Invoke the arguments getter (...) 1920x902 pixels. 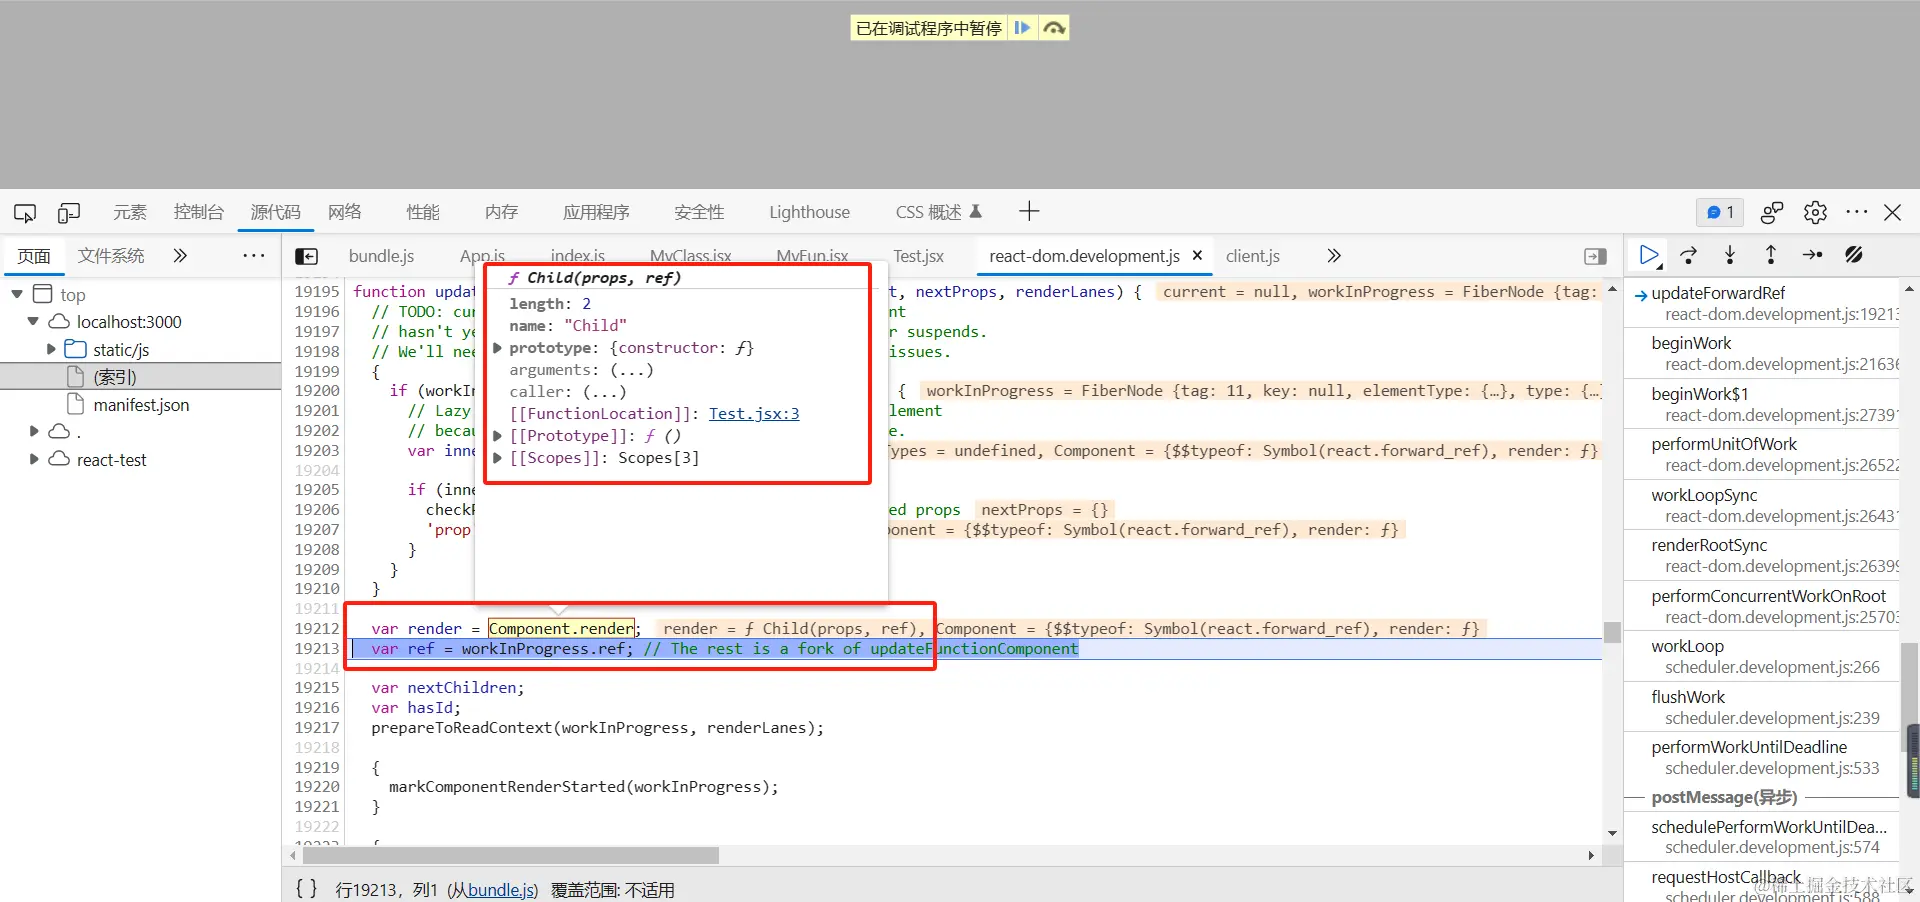631,370
